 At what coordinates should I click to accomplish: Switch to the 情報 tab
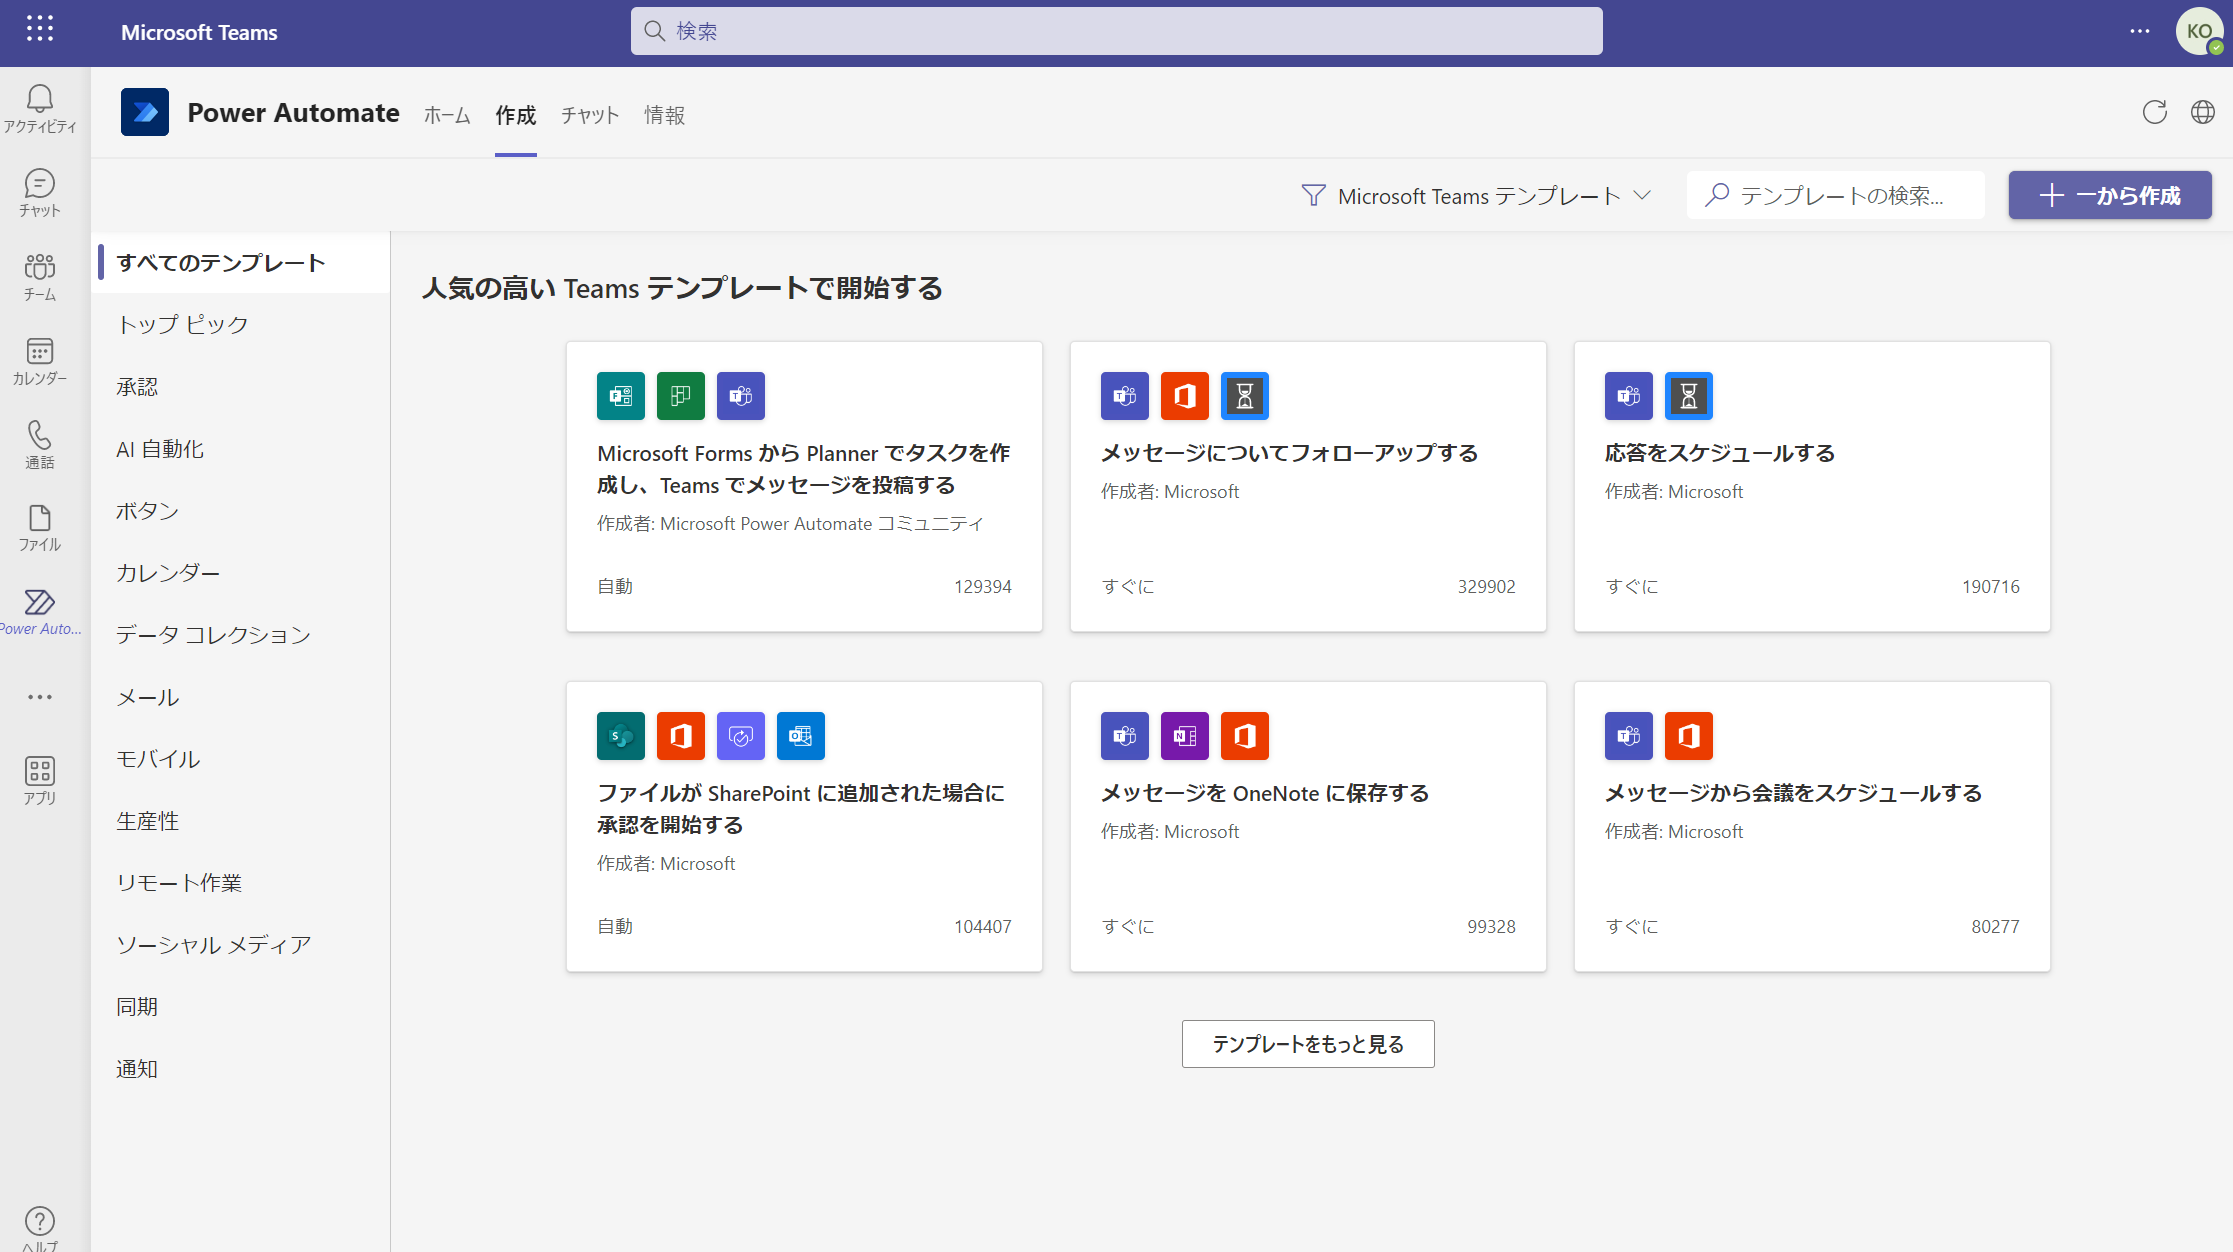click(665, 115)
